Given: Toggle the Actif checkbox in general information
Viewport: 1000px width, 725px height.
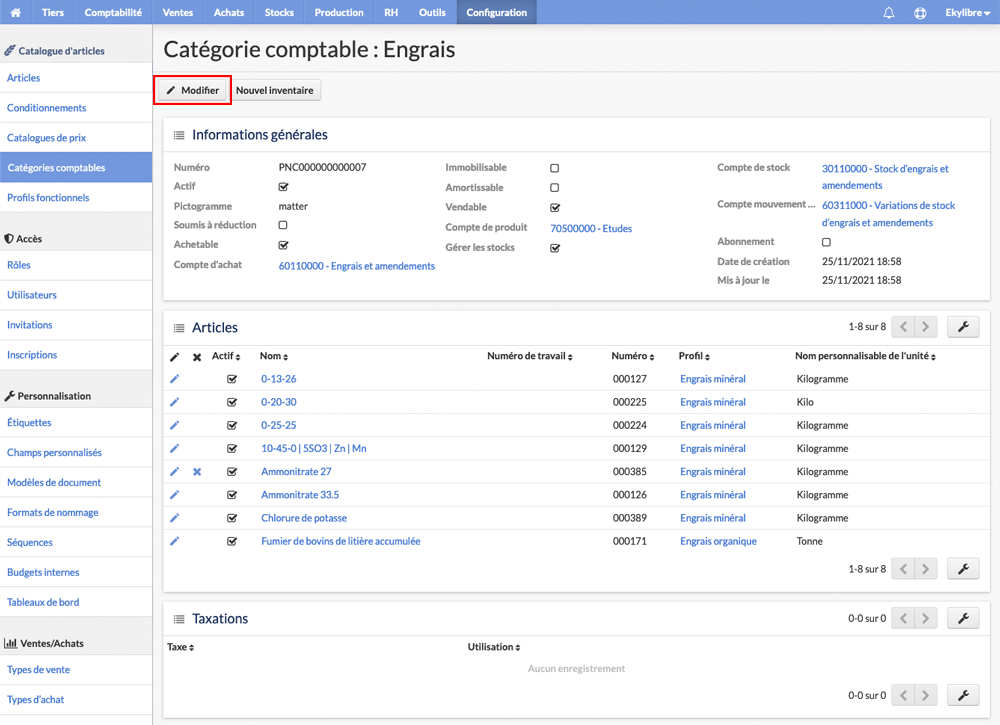Looking at the screenshot, I should pos(283,187).
